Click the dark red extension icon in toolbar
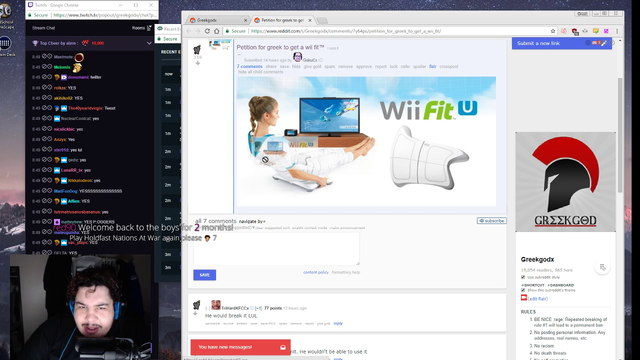Viewport: 640px width, 360px height. (575, 31)
